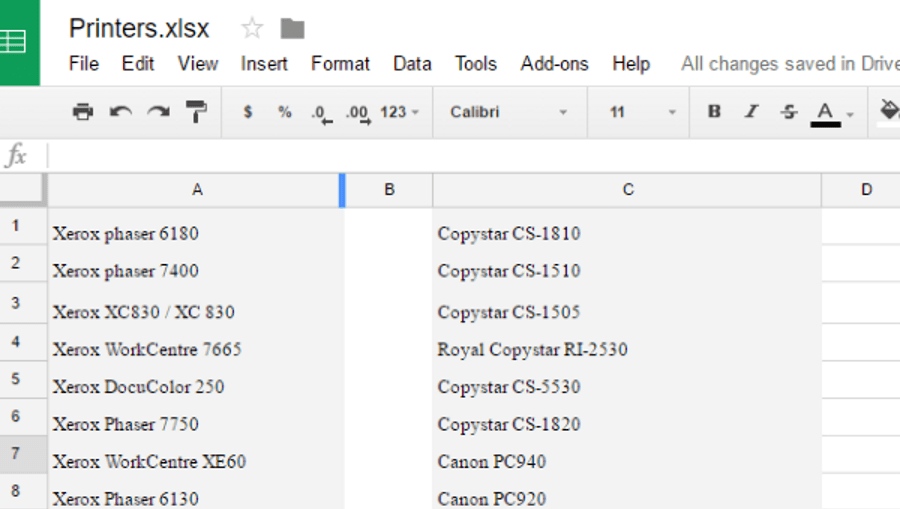Select cell Xerox DocuColor 250

(196, 379)
